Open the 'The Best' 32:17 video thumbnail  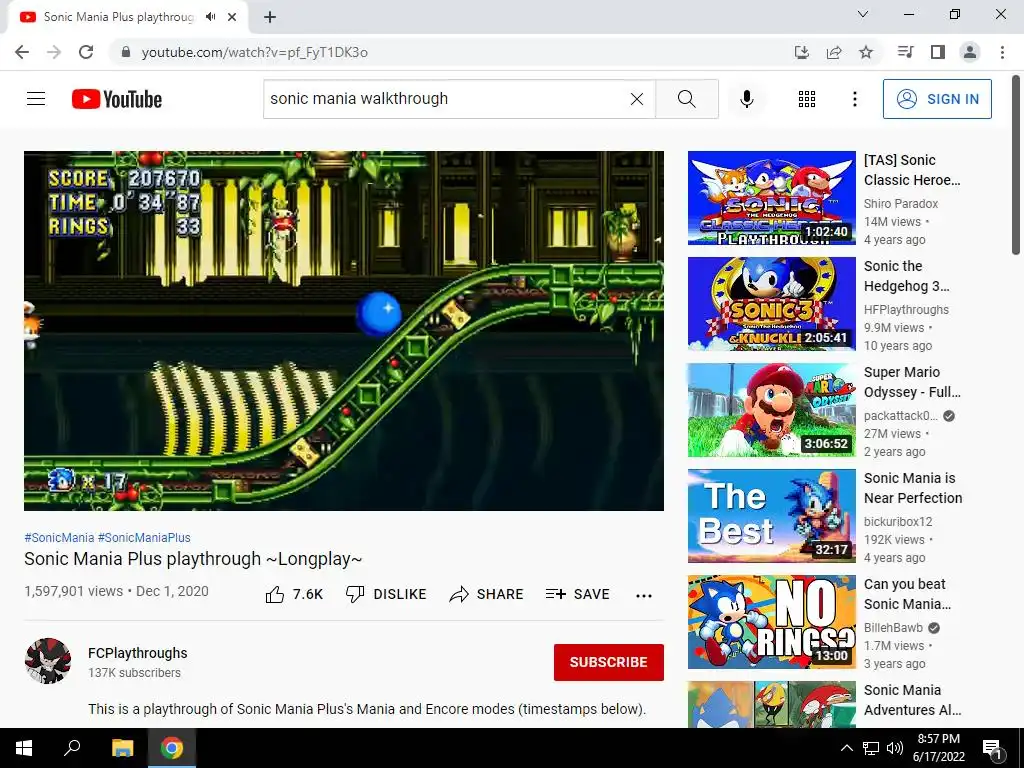pos(771,516)
